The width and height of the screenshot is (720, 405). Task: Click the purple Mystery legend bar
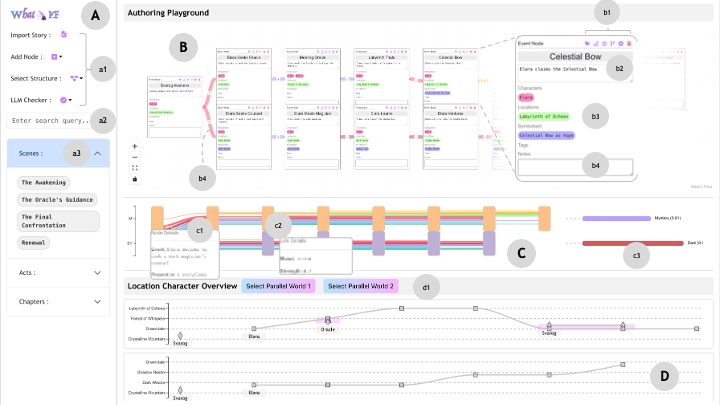coord(617,219)
